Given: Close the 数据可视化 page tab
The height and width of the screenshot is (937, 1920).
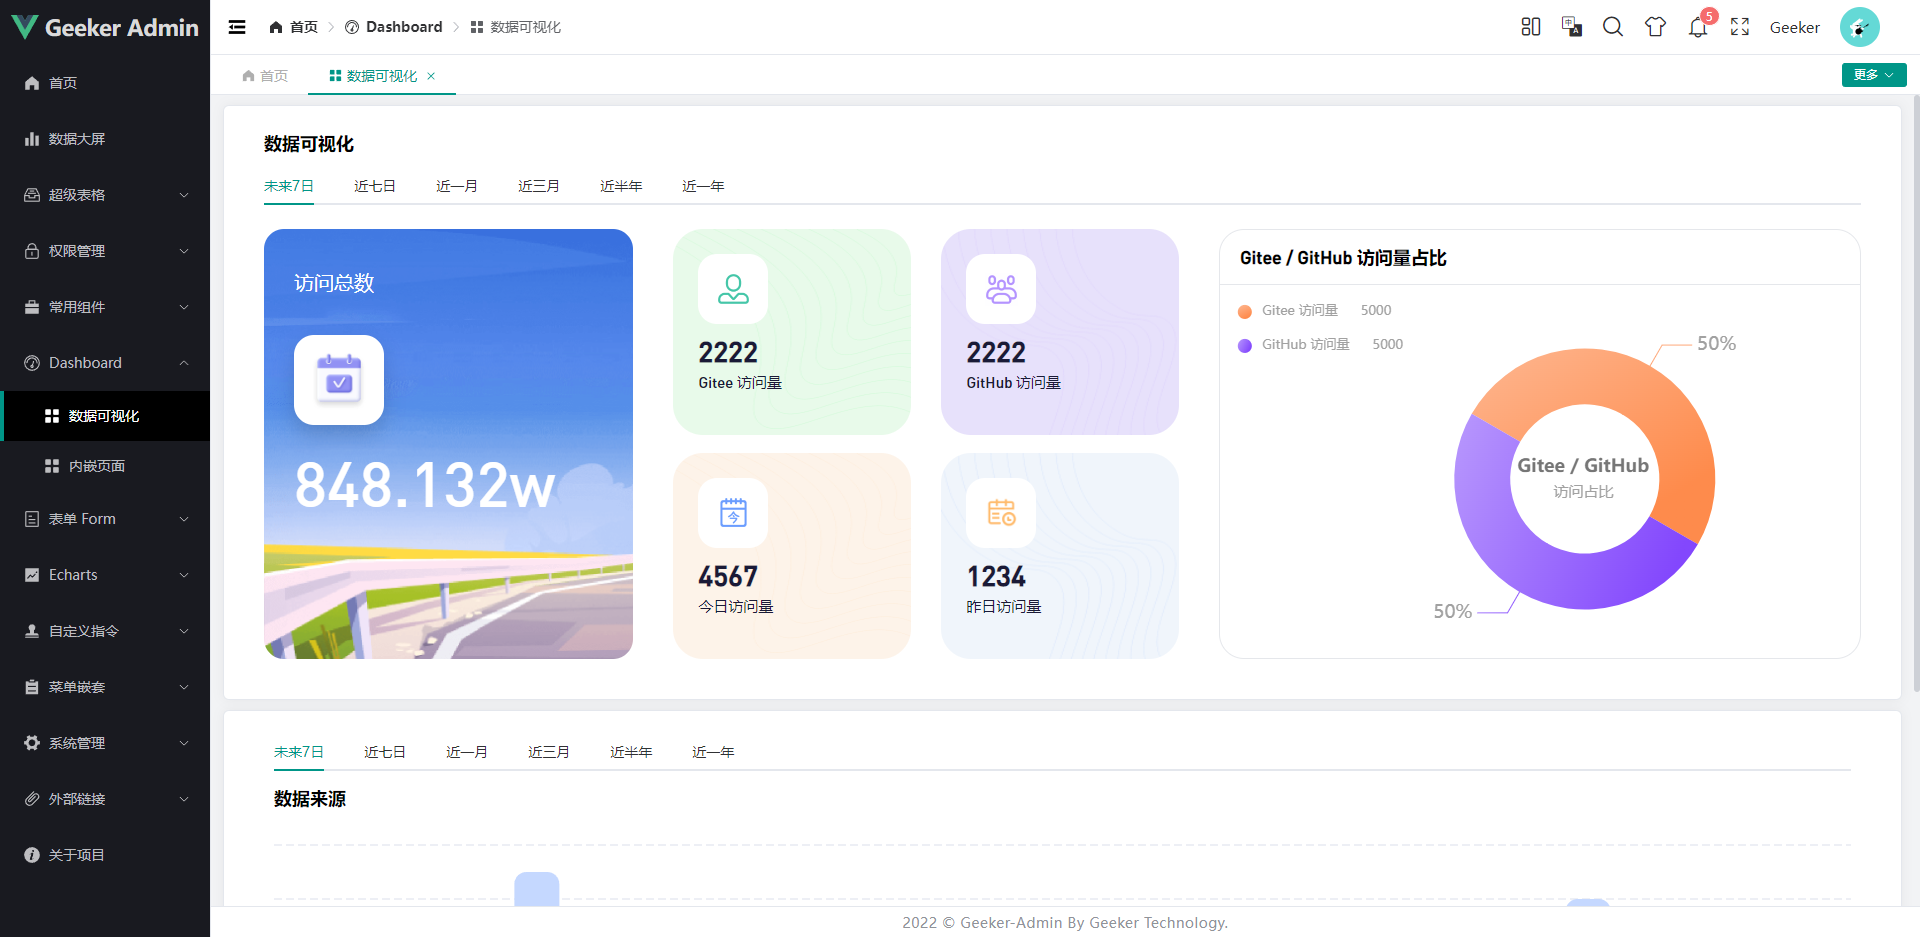Looking at the screenshot, I should (x=431, y=76).
